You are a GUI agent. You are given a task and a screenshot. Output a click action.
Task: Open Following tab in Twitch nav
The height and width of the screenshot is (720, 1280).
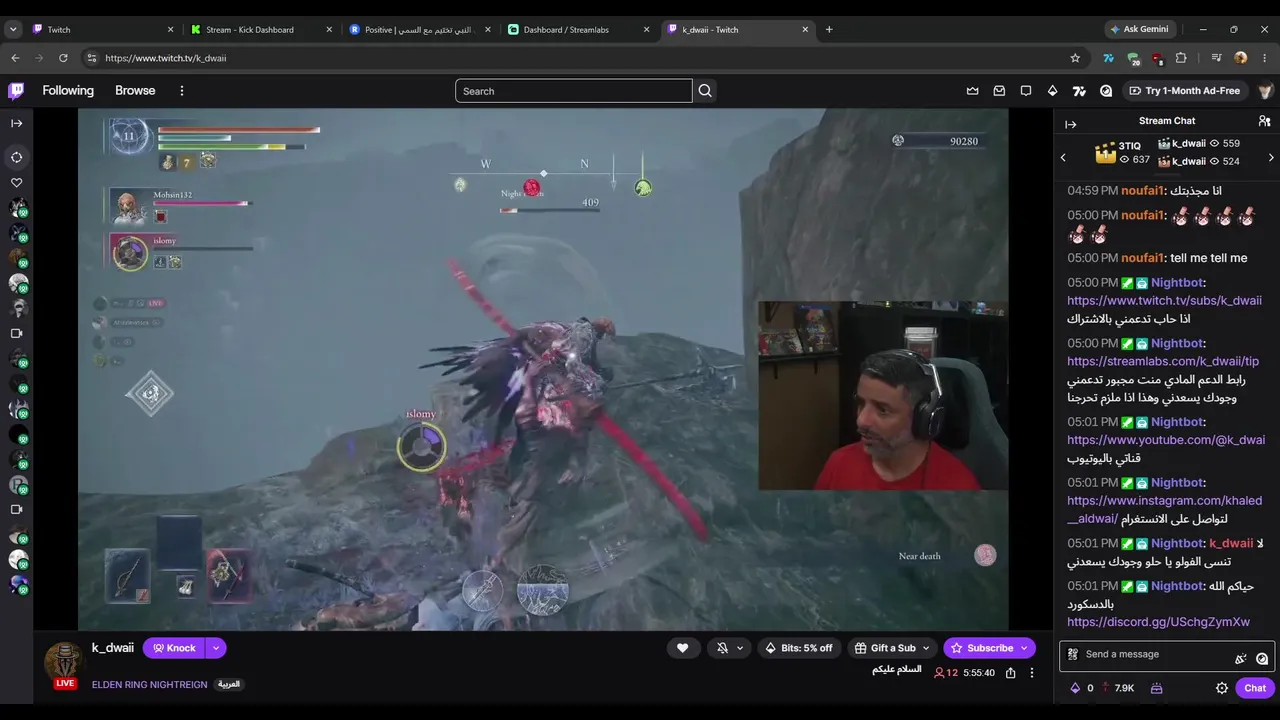pyautogui.click(x=68, y=91)
